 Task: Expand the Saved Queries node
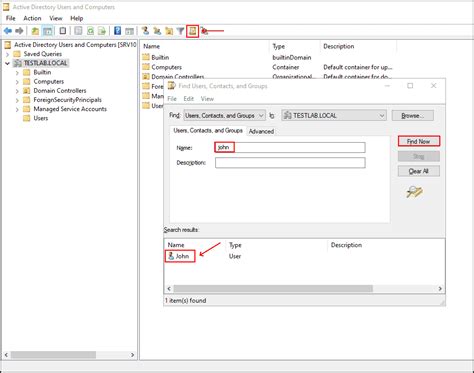7,54
